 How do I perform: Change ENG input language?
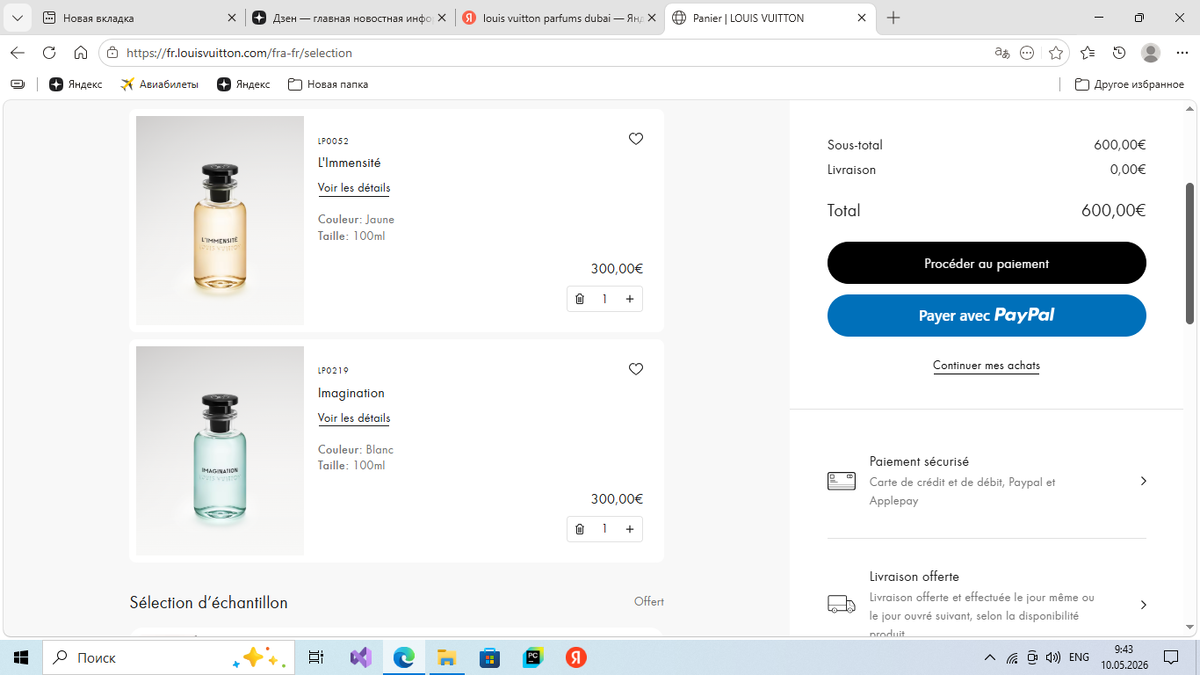[x=1079, y=657]
